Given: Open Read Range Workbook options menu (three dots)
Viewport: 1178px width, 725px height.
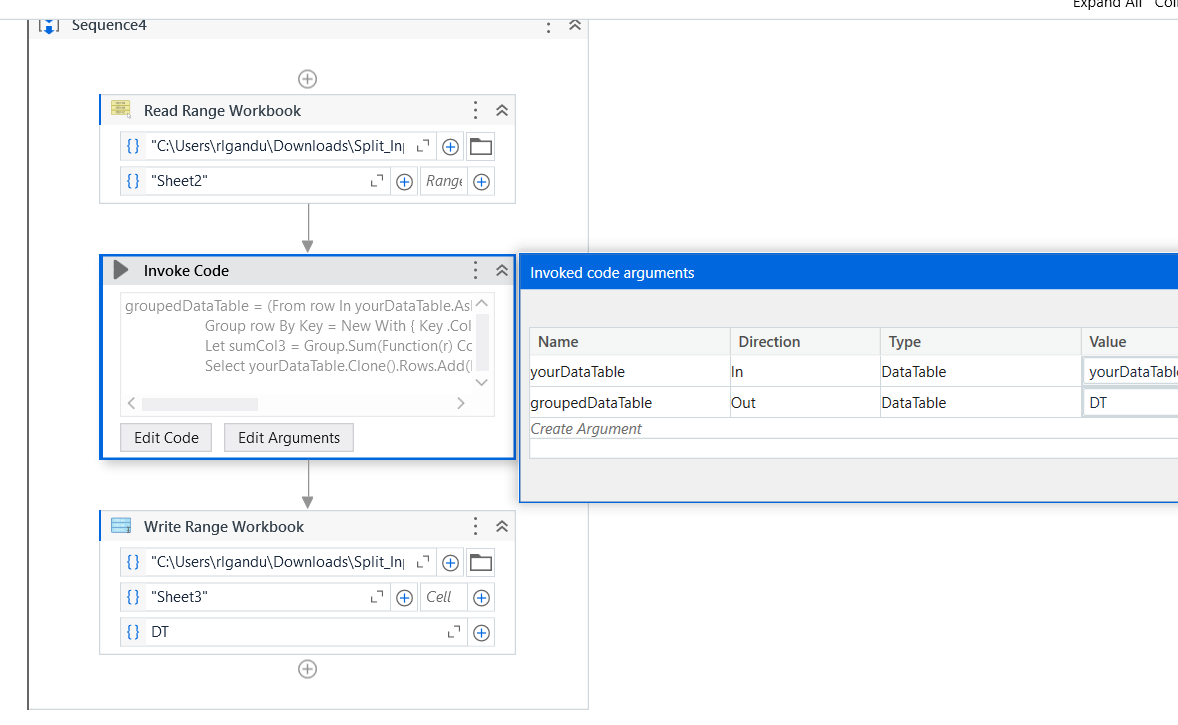Looking at the screenshot, I should 476,110.
